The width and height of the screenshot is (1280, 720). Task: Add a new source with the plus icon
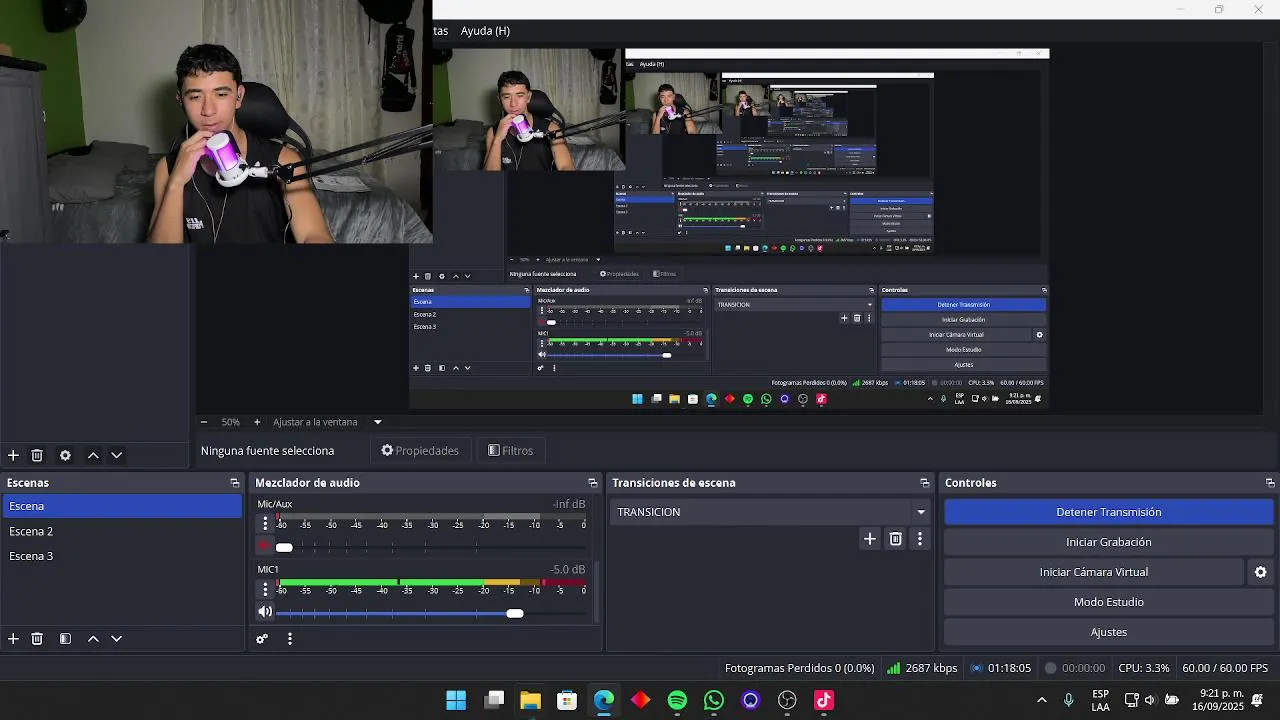[13, 455]
